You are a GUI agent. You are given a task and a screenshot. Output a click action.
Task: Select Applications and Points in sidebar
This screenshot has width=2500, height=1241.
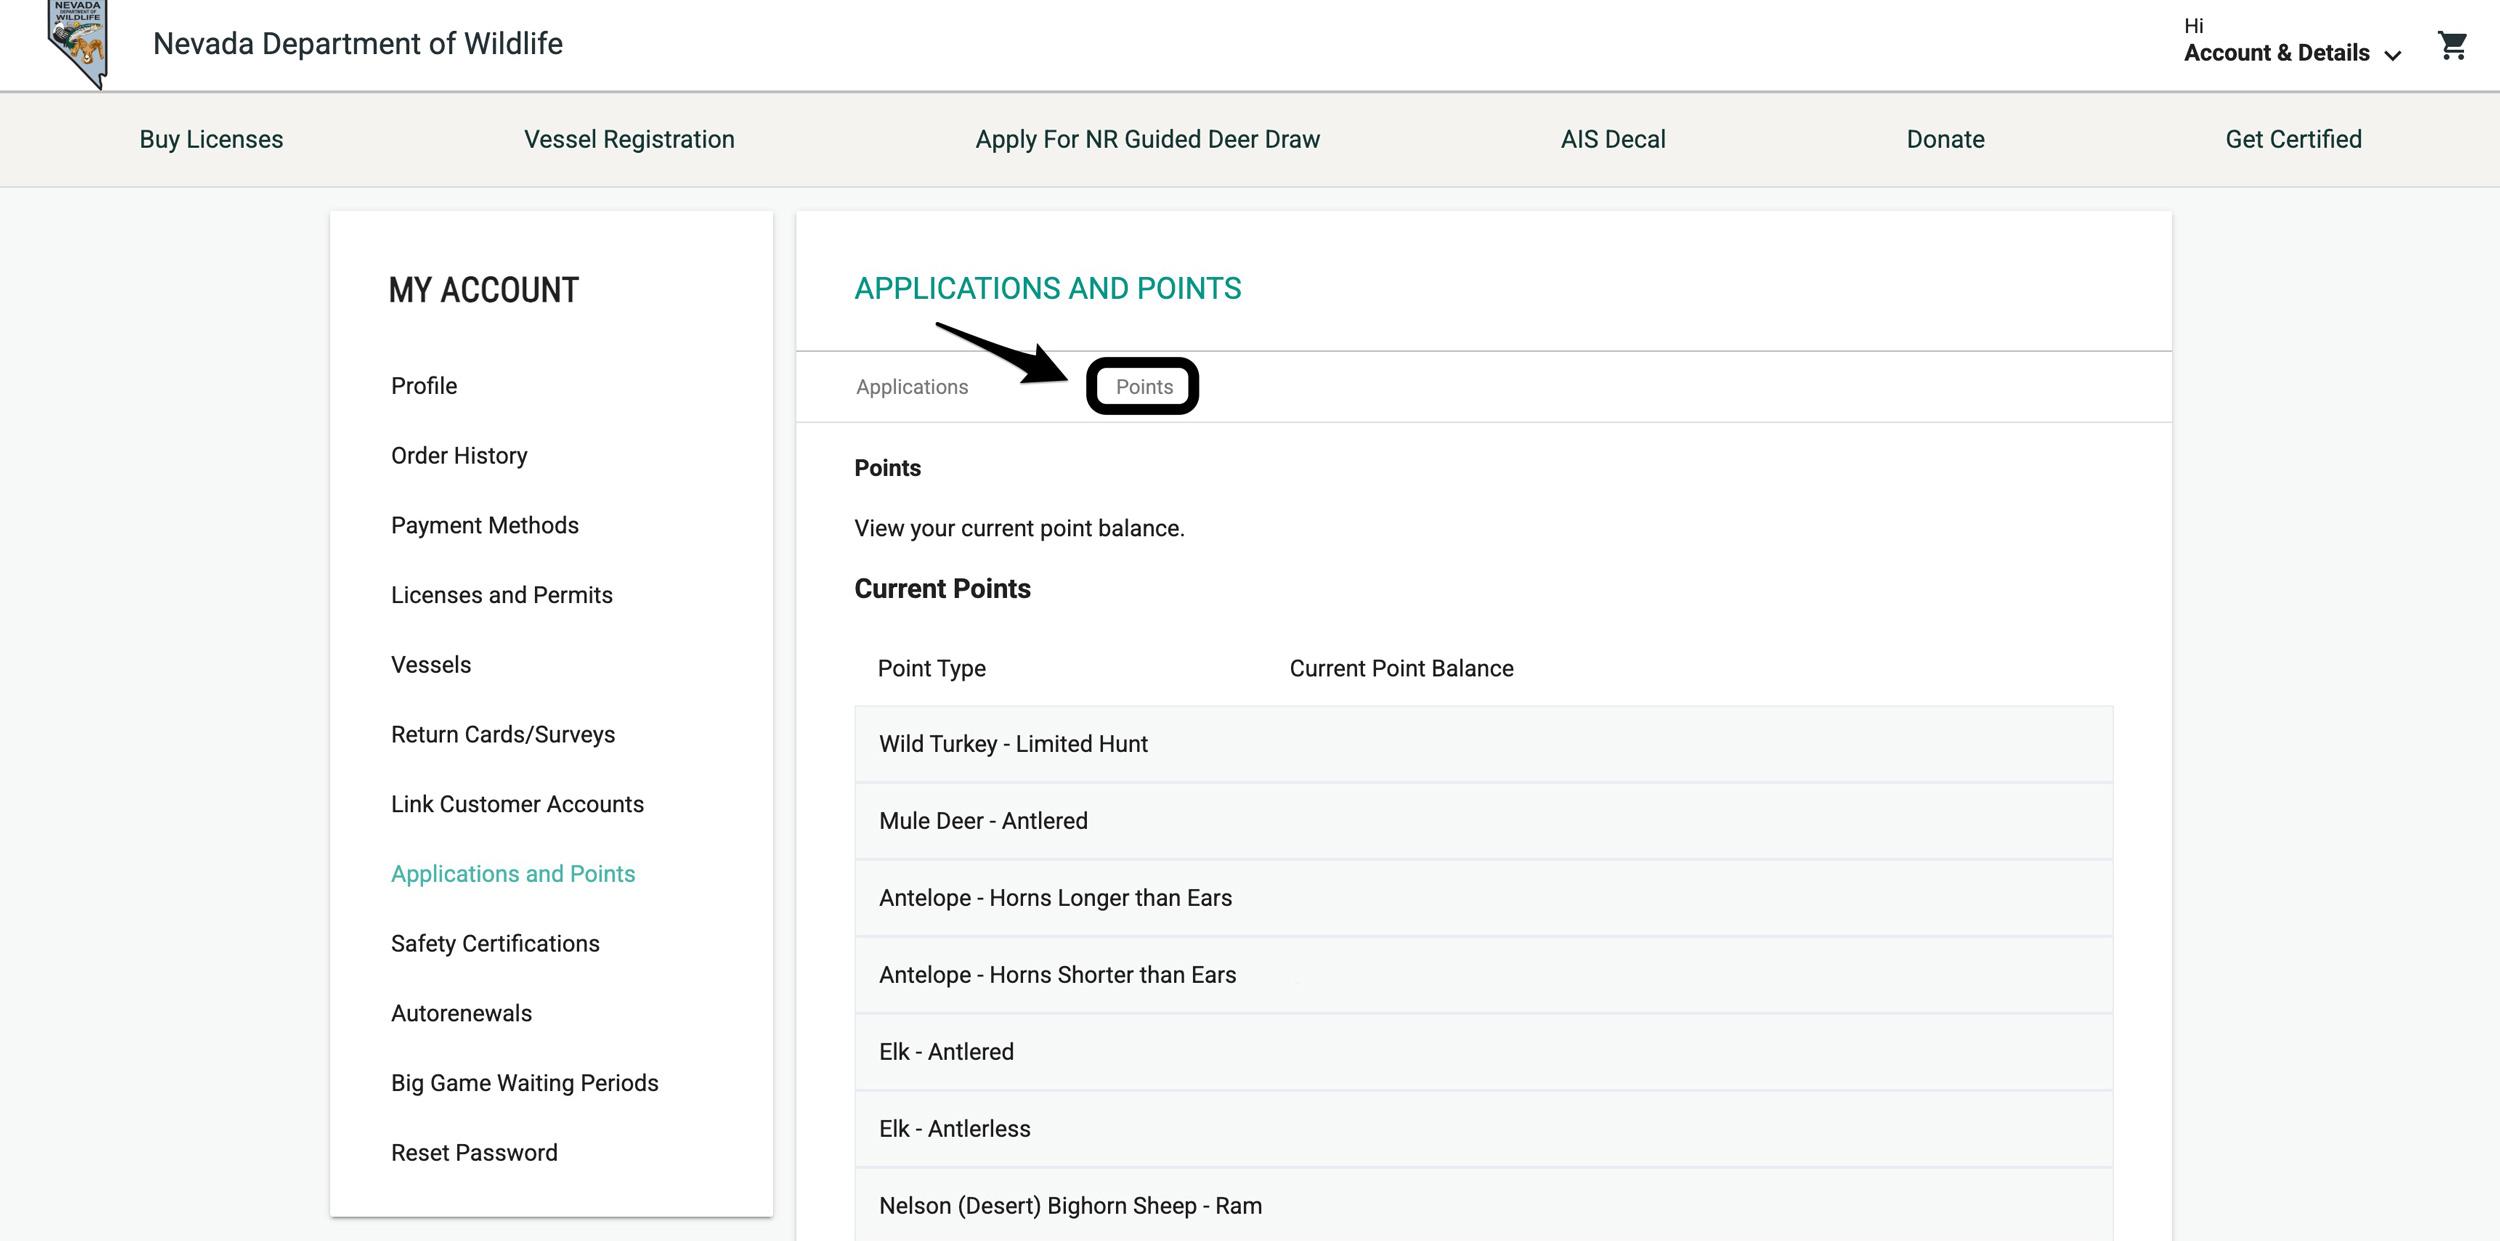pos(513,873)
